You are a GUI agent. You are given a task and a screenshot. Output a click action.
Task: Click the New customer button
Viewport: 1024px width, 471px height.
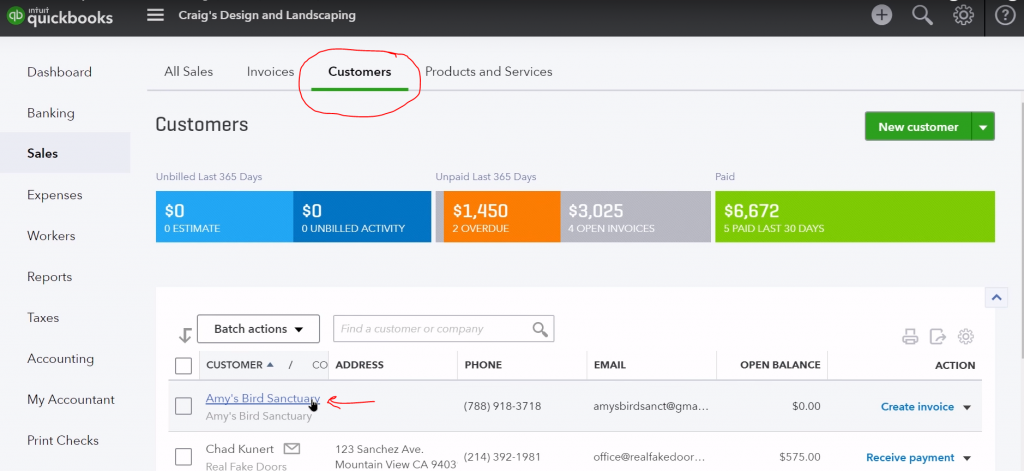click(x=918, y=127)
